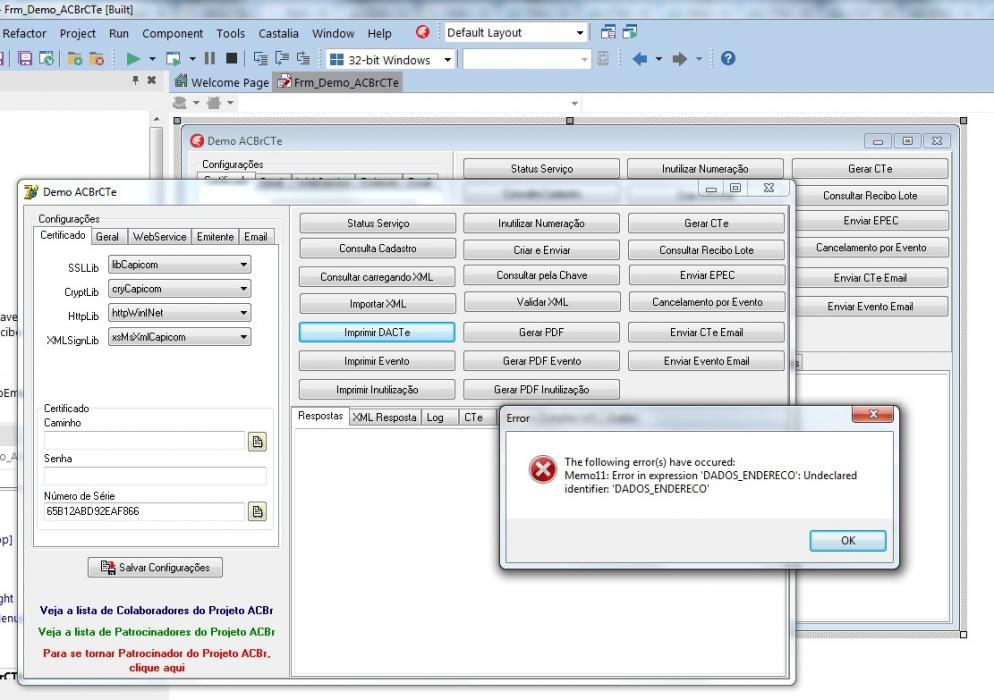Viewport: 994px width, 700px height.
Task: Click OK in the Error dialog
Action: (848, 541)
